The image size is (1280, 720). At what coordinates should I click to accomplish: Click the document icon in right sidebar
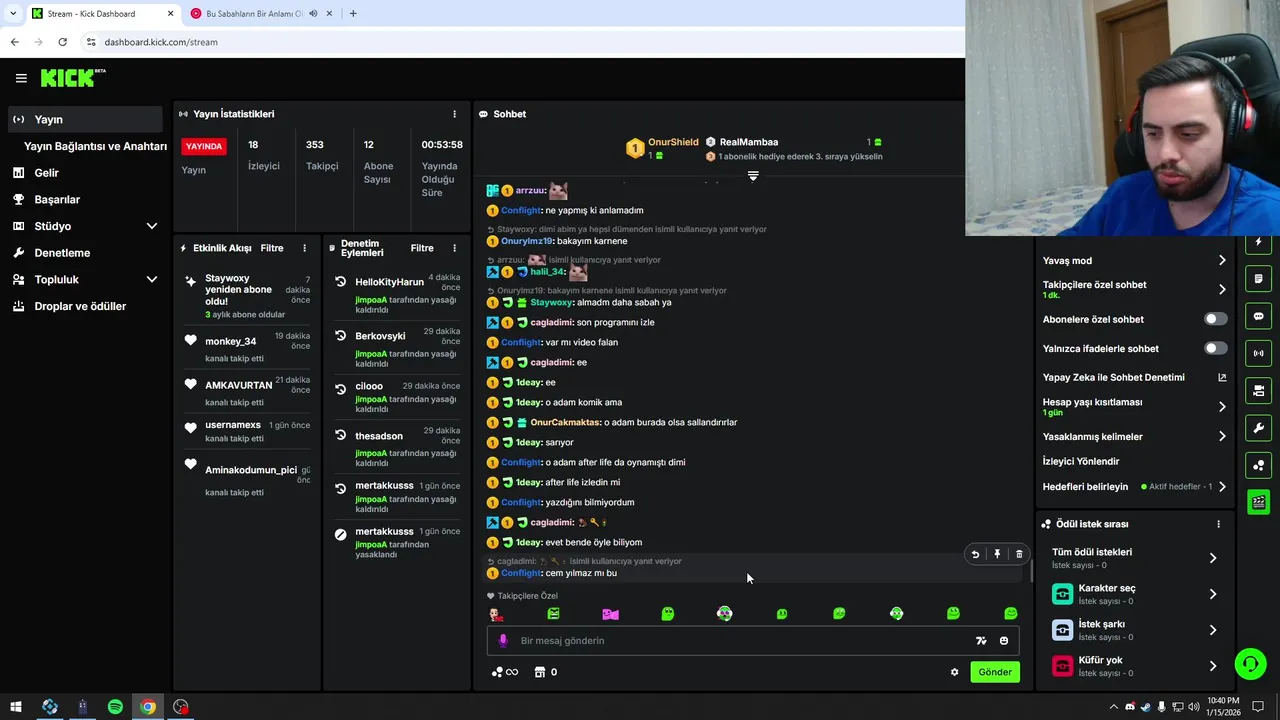(1259, 279)
